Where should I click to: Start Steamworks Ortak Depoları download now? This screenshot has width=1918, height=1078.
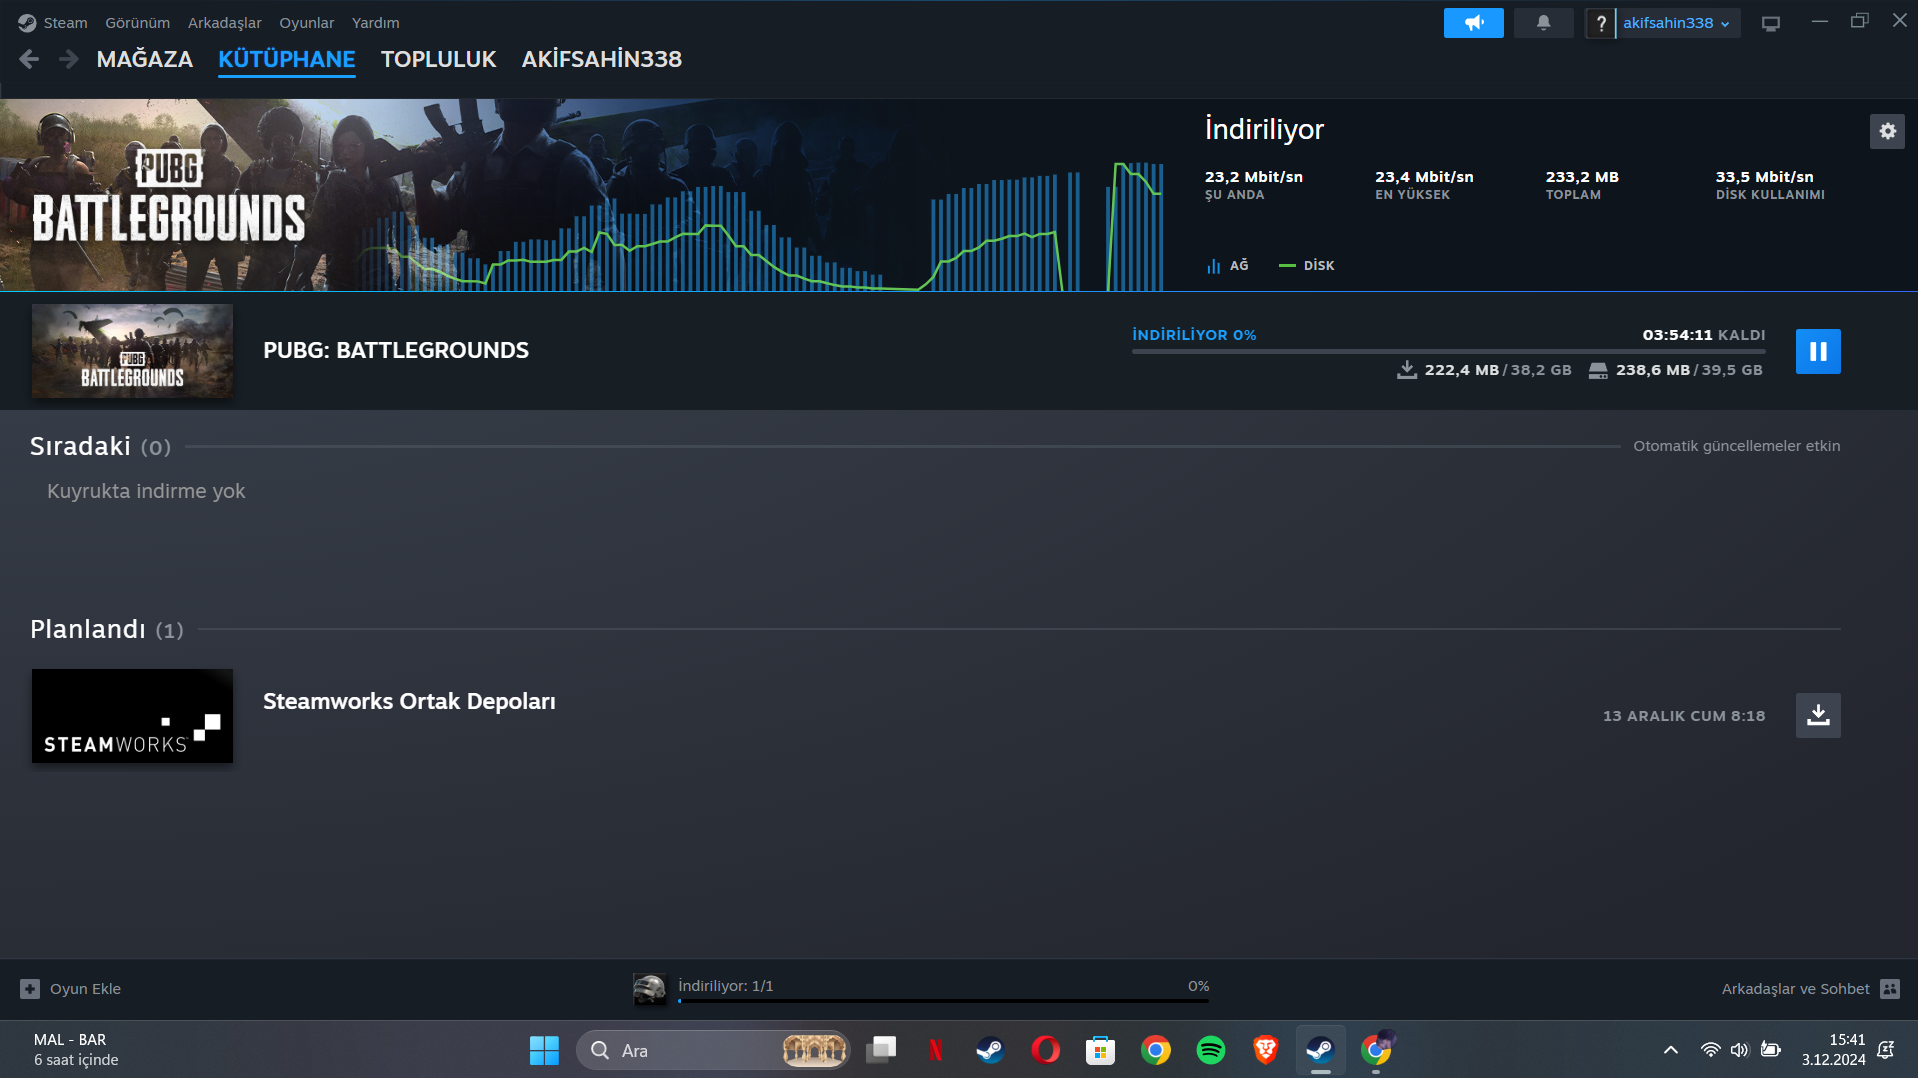click(1818, 716)
